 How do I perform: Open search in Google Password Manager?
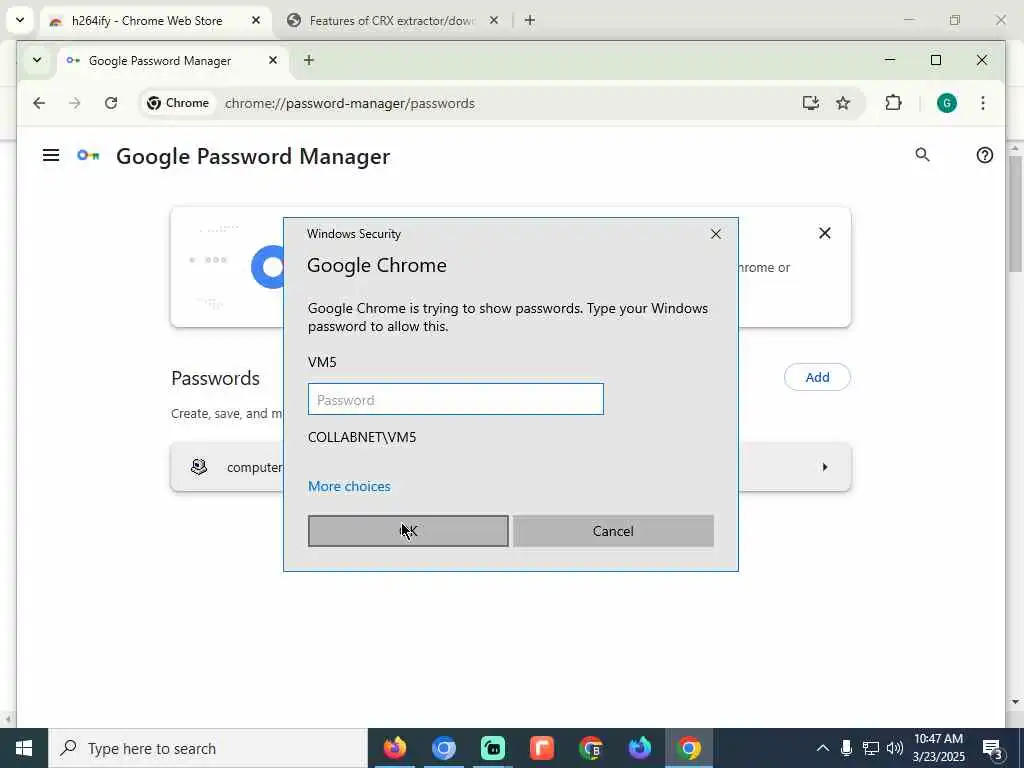tap(922, 155)
